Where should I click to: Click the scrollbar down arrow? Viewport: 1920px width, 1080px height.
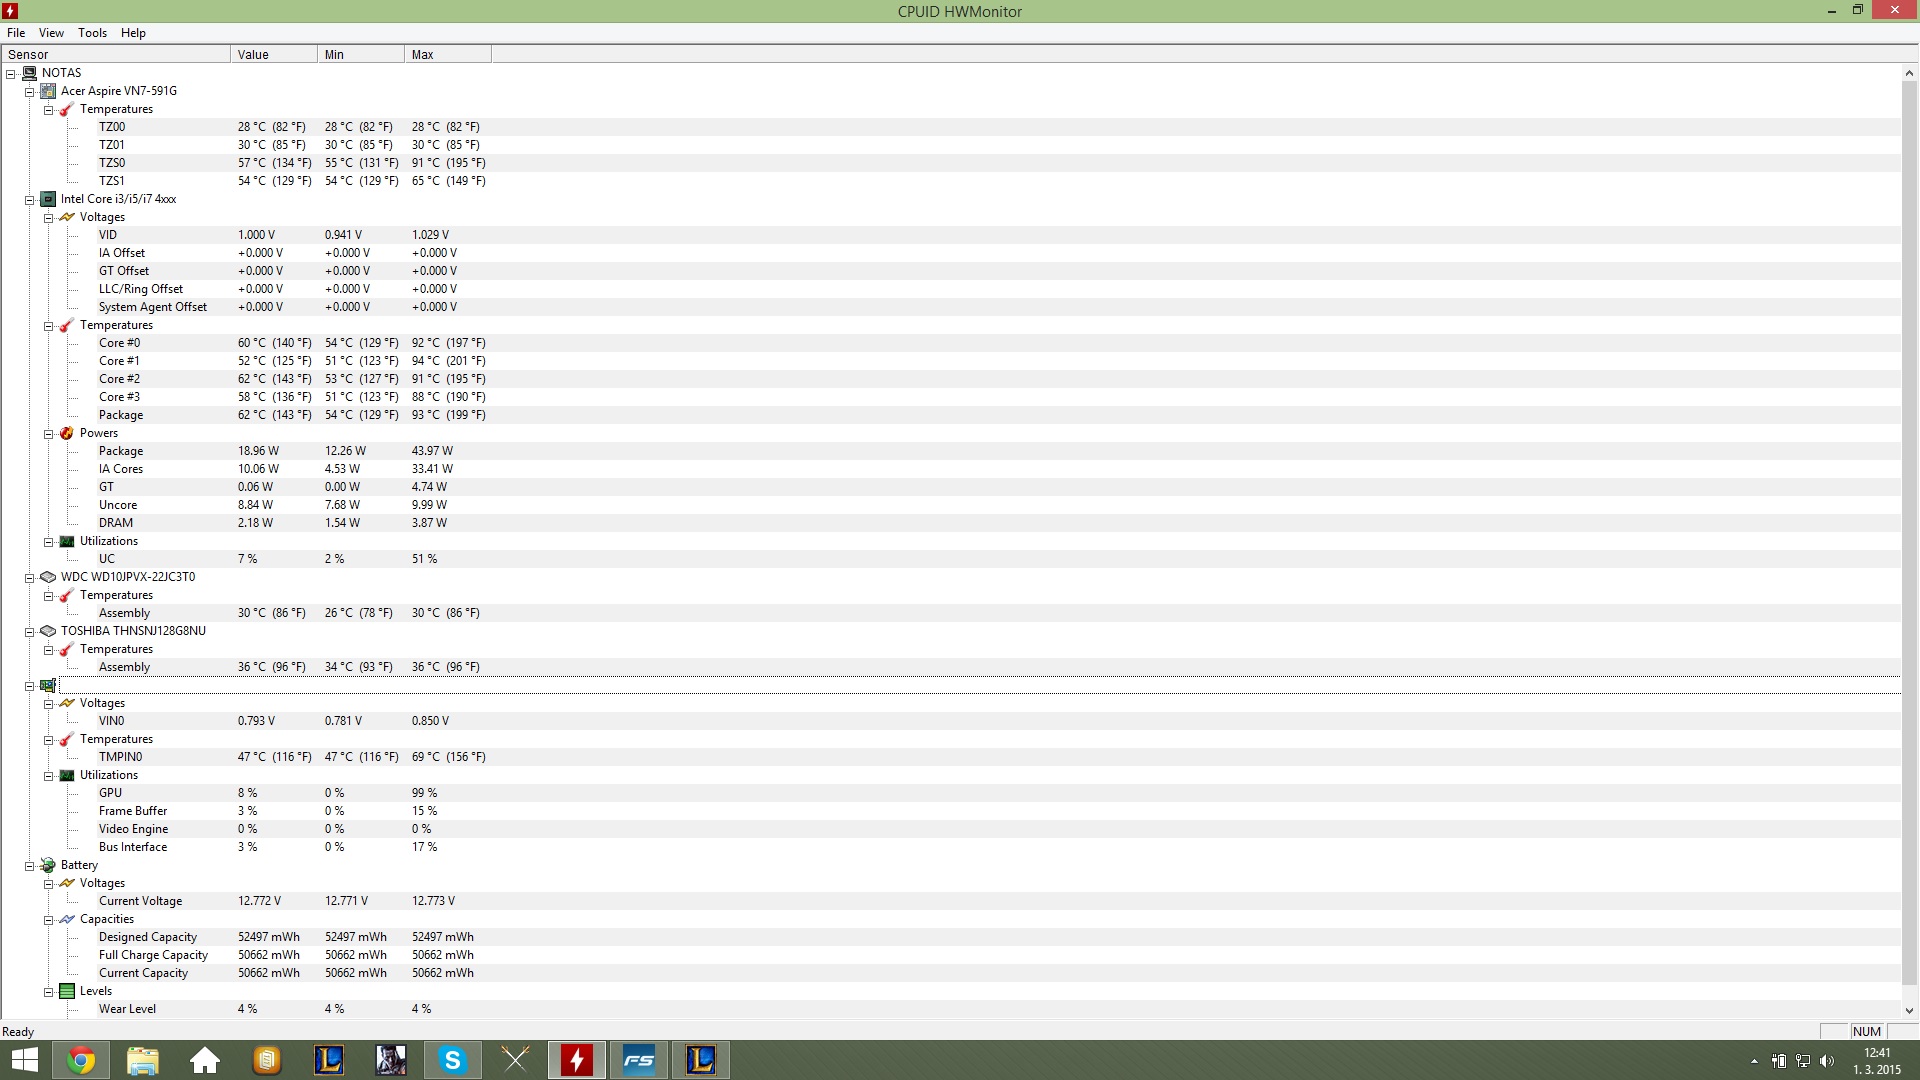1909,1011
